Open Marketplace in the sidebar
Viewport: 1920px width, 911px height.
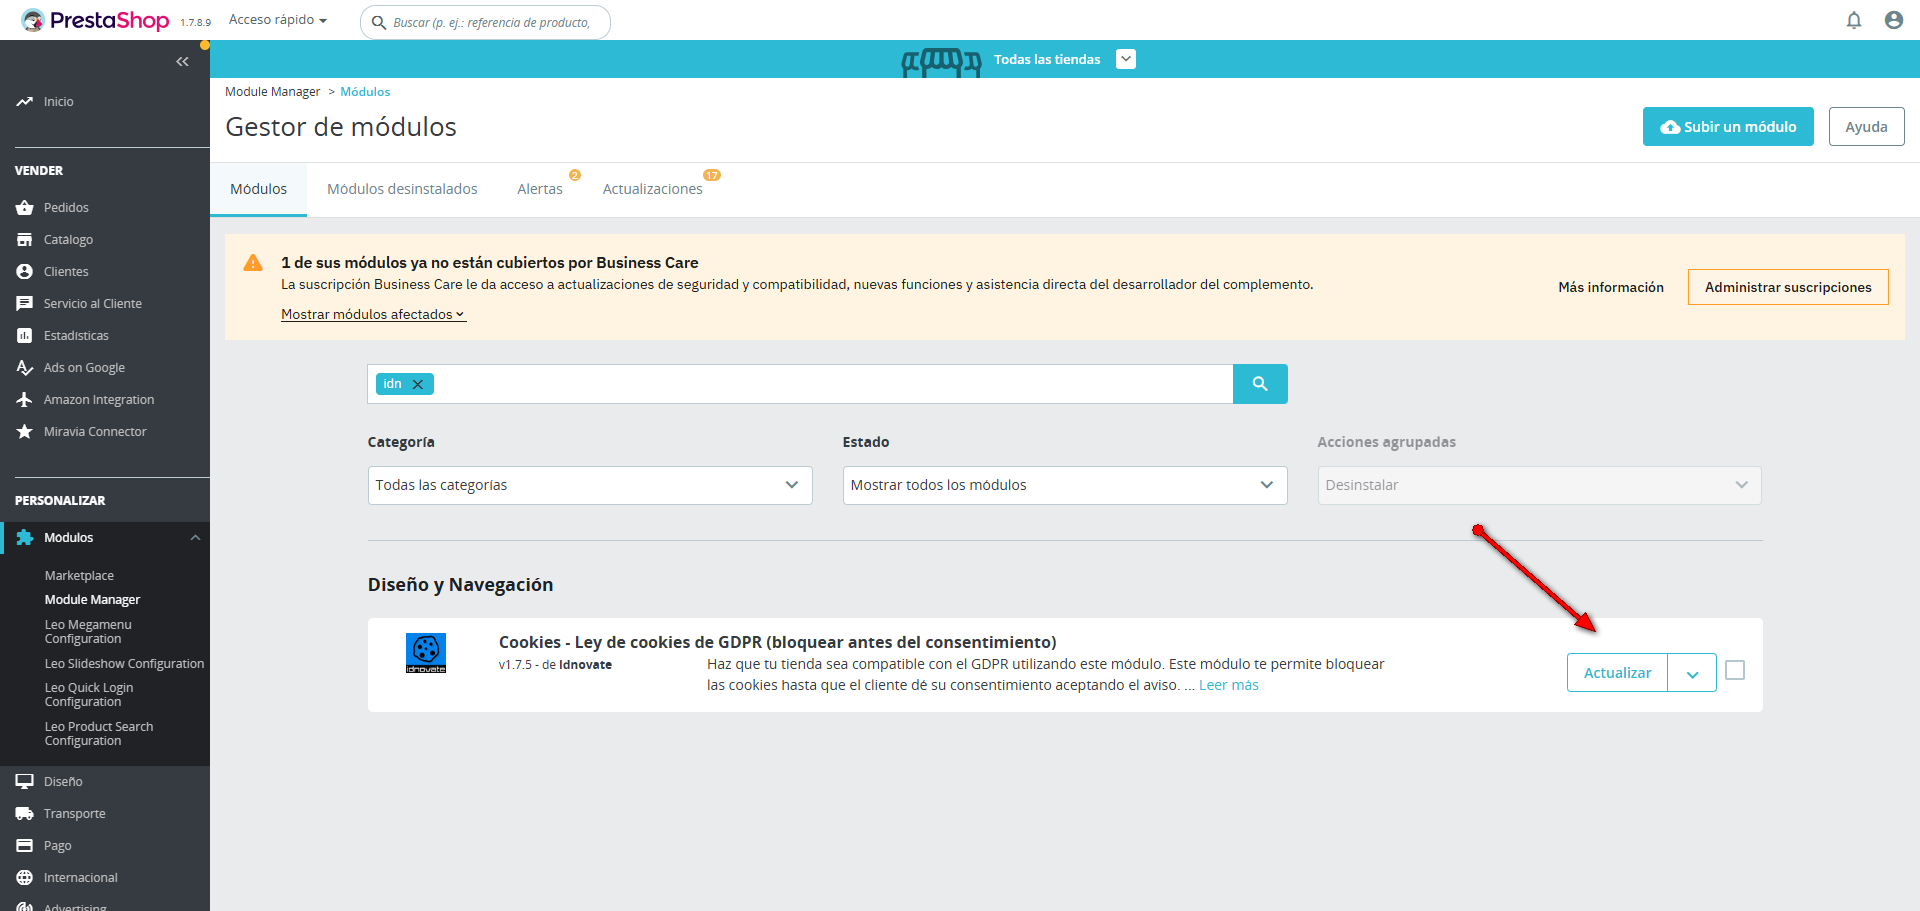tap(79, 576)
